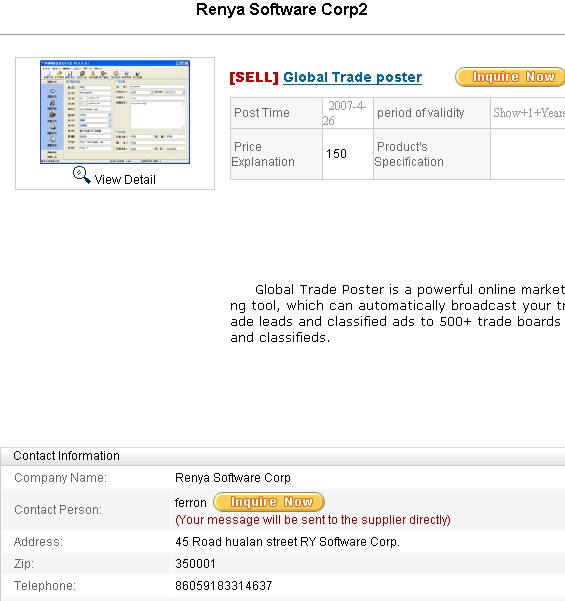Click the Zip: label
The image size is (565, 601).
tap(24, 563)
